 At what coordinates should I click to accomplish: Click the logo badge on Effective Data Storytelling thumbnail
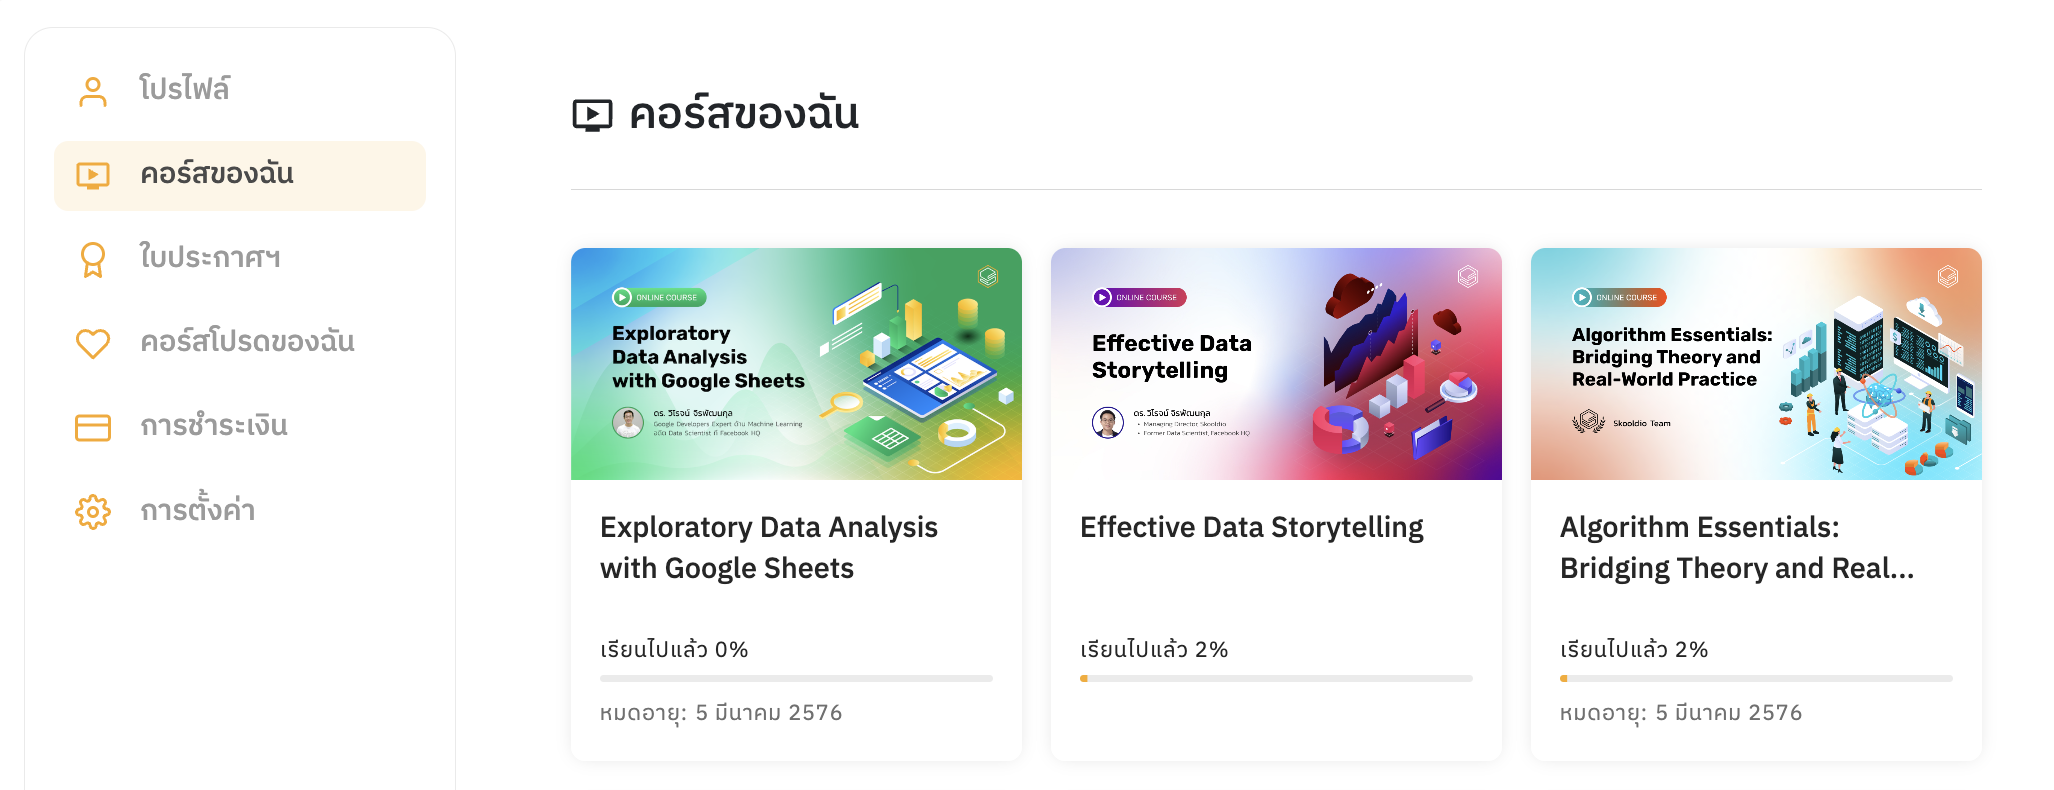1467,276
